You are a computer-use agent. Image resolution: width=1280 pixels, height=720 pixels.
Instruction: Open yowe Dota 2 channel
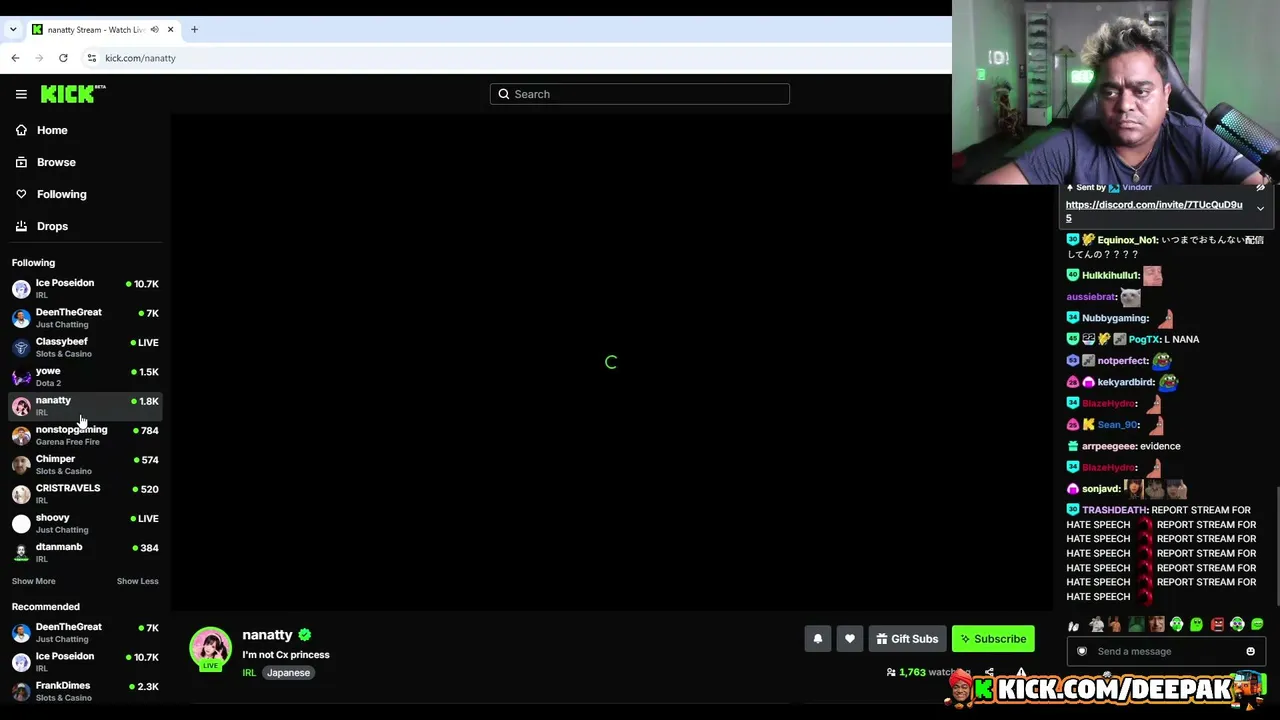point(86,377)
